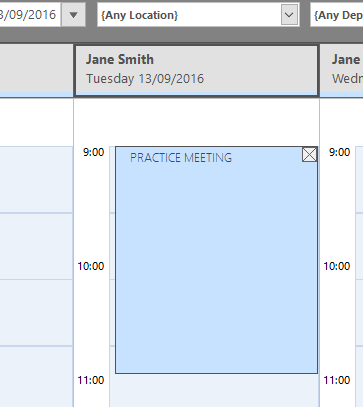Click the 9:00 label in Tuesday column

pos(93,152)
